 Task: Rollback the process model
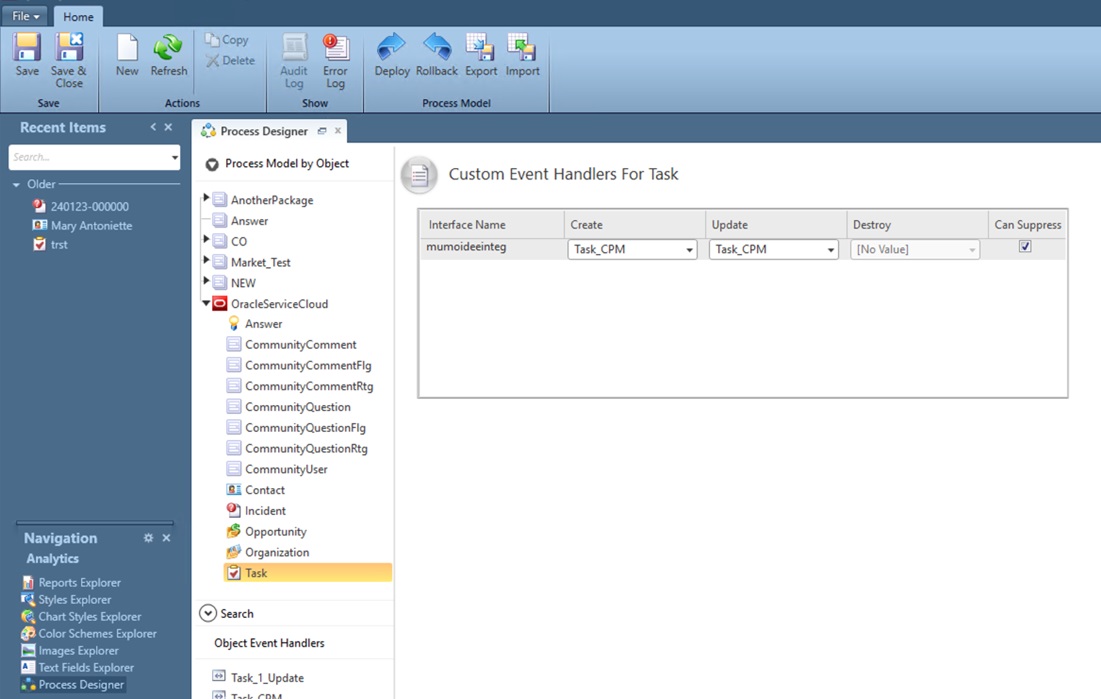coord(437,55)
